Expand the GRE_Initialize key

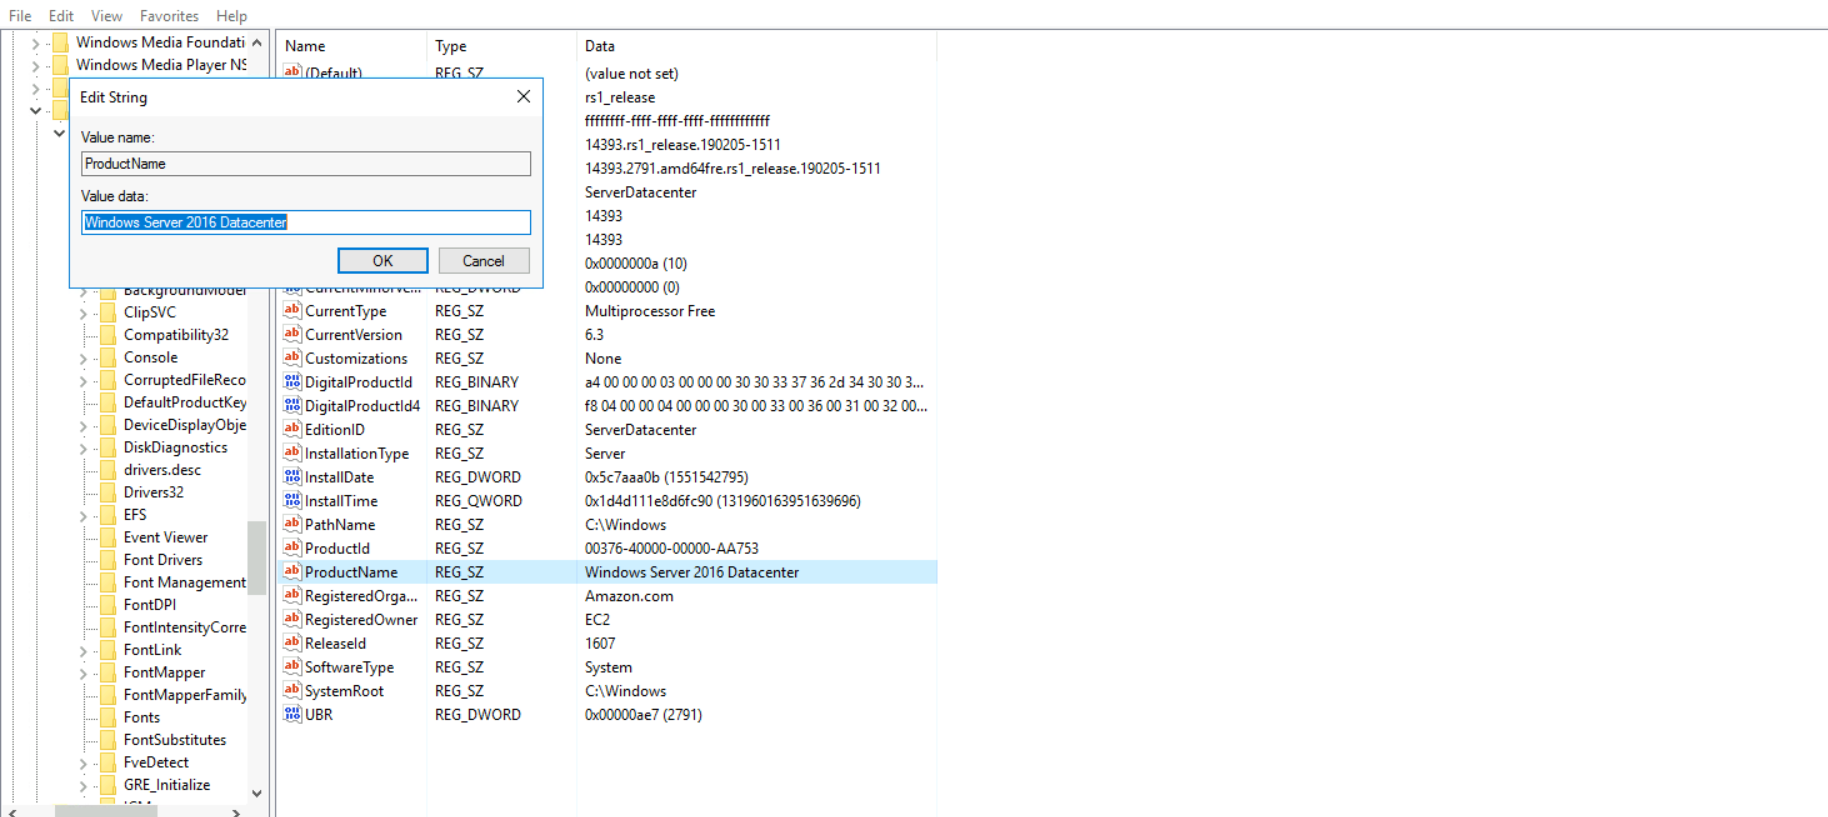pos(83,786)
